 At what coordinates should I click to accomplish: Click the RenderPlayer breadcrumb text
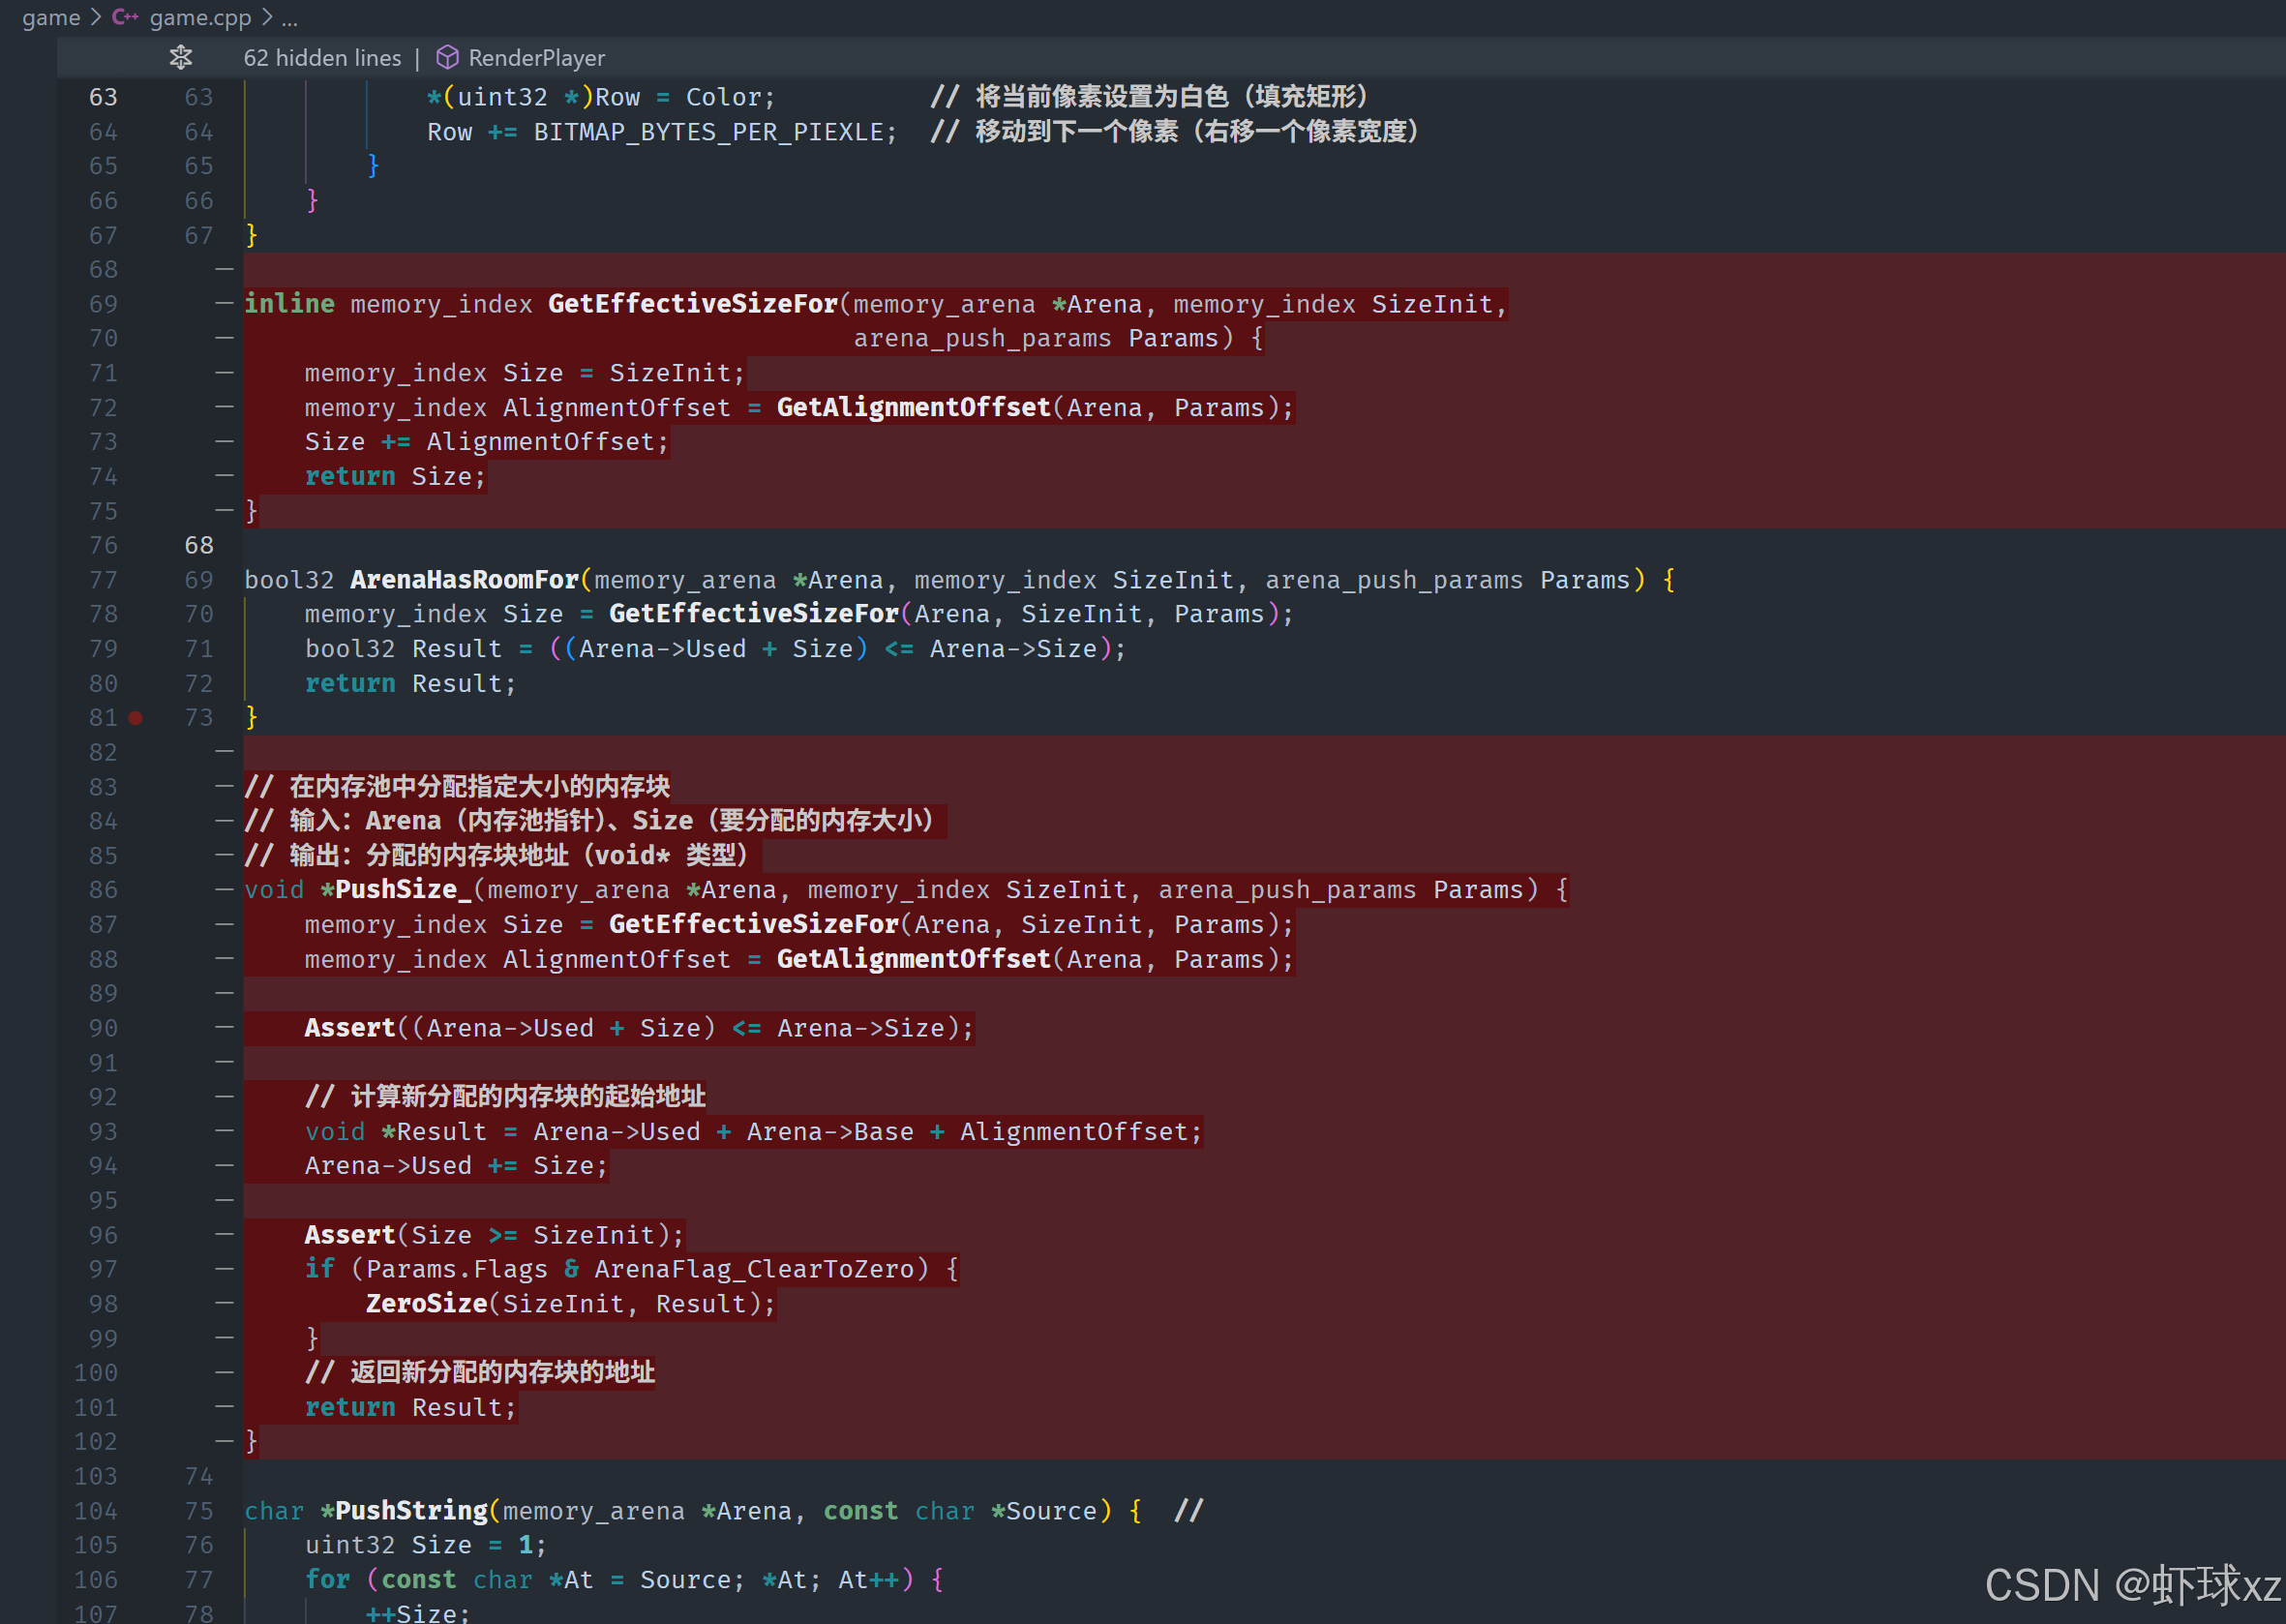click(x=536, y=58)
